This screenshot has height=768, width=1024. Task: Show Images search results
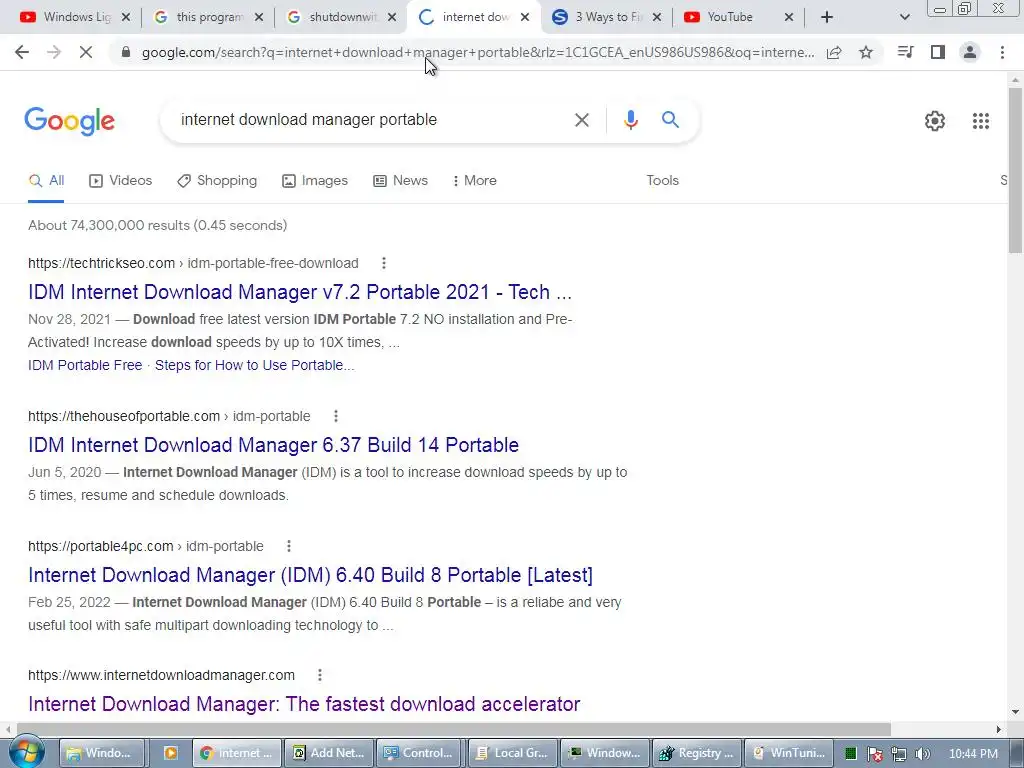click(x=315, y=181)
